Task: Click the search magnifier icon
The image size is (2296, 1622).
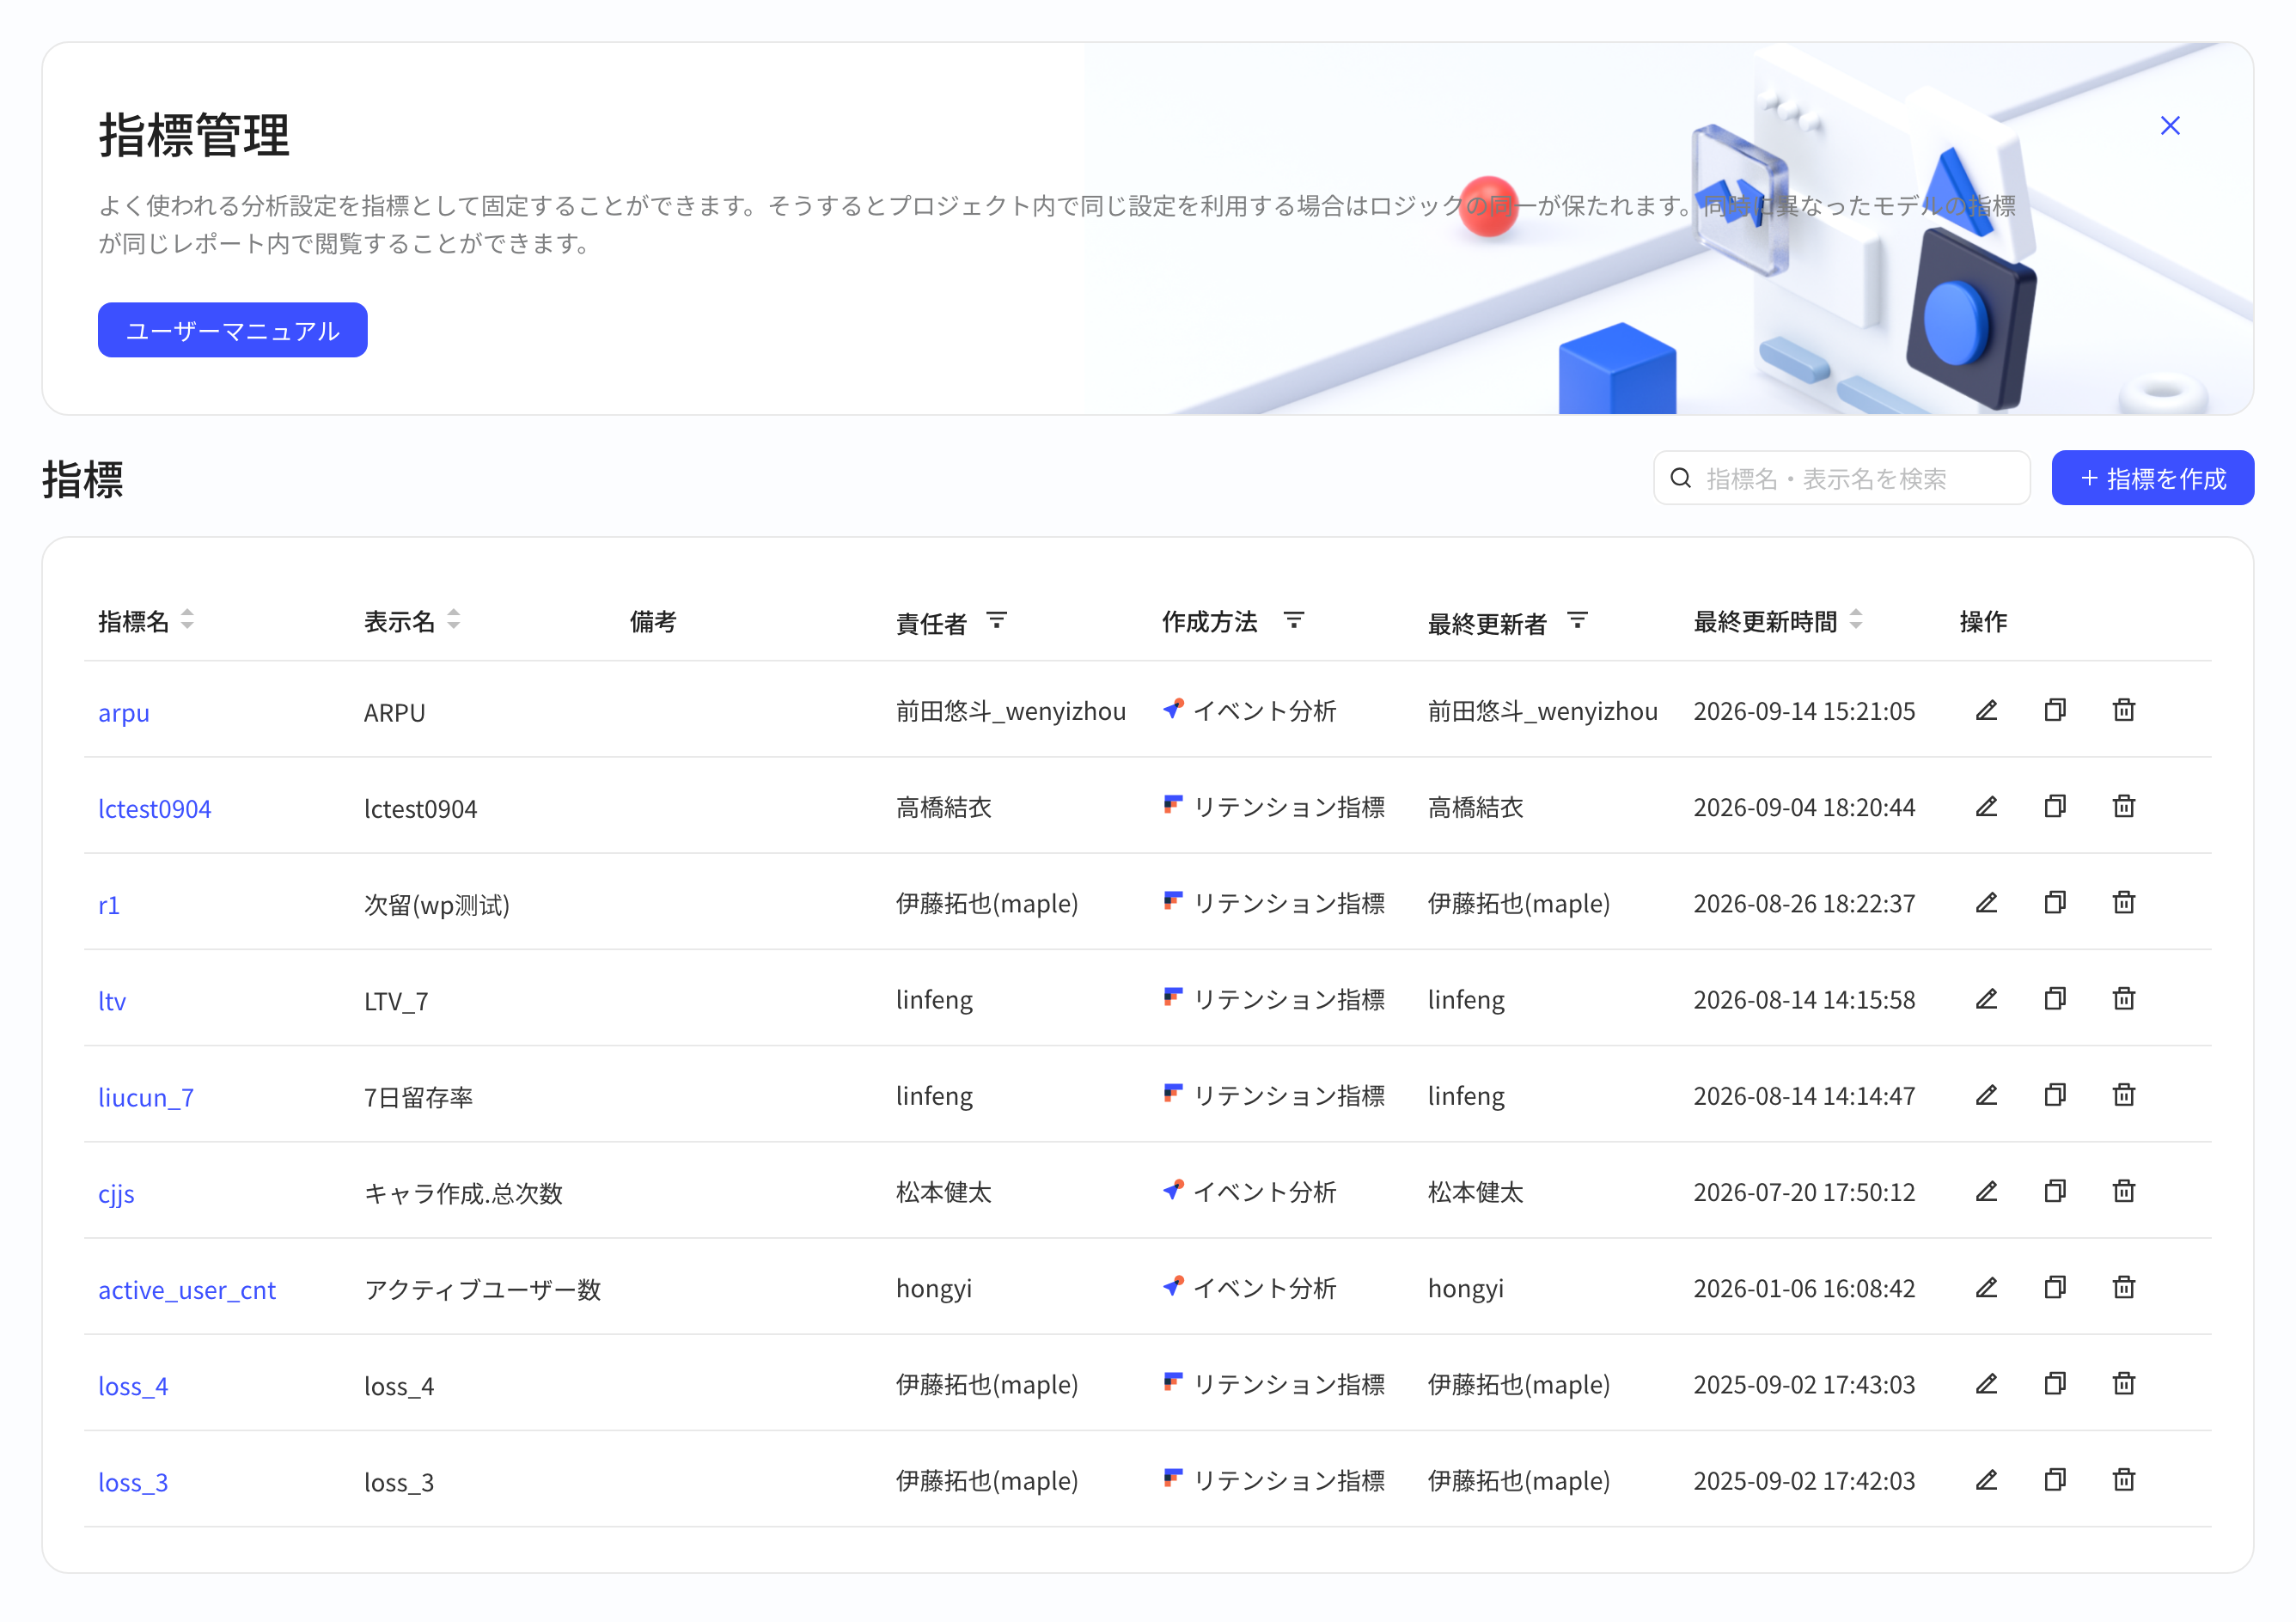Action: coord(1681,478)
